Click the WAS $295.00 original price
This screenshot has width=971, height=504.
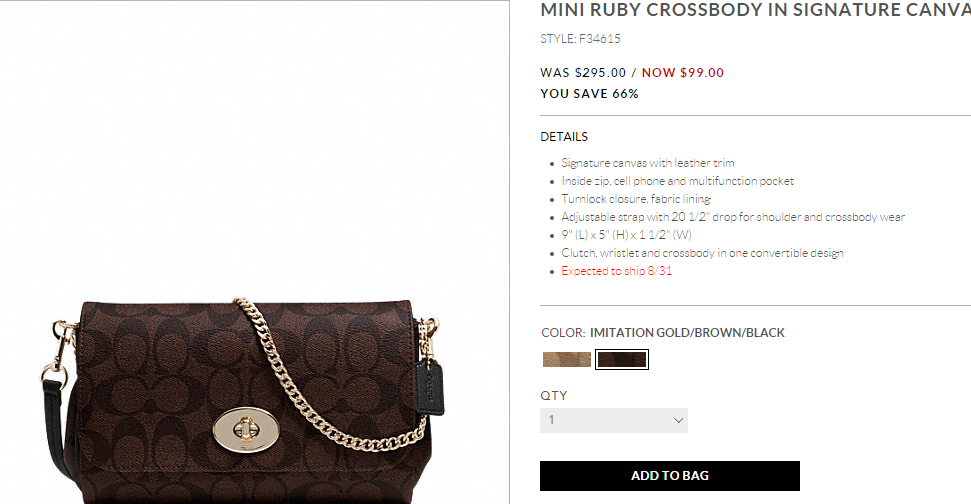583,72
